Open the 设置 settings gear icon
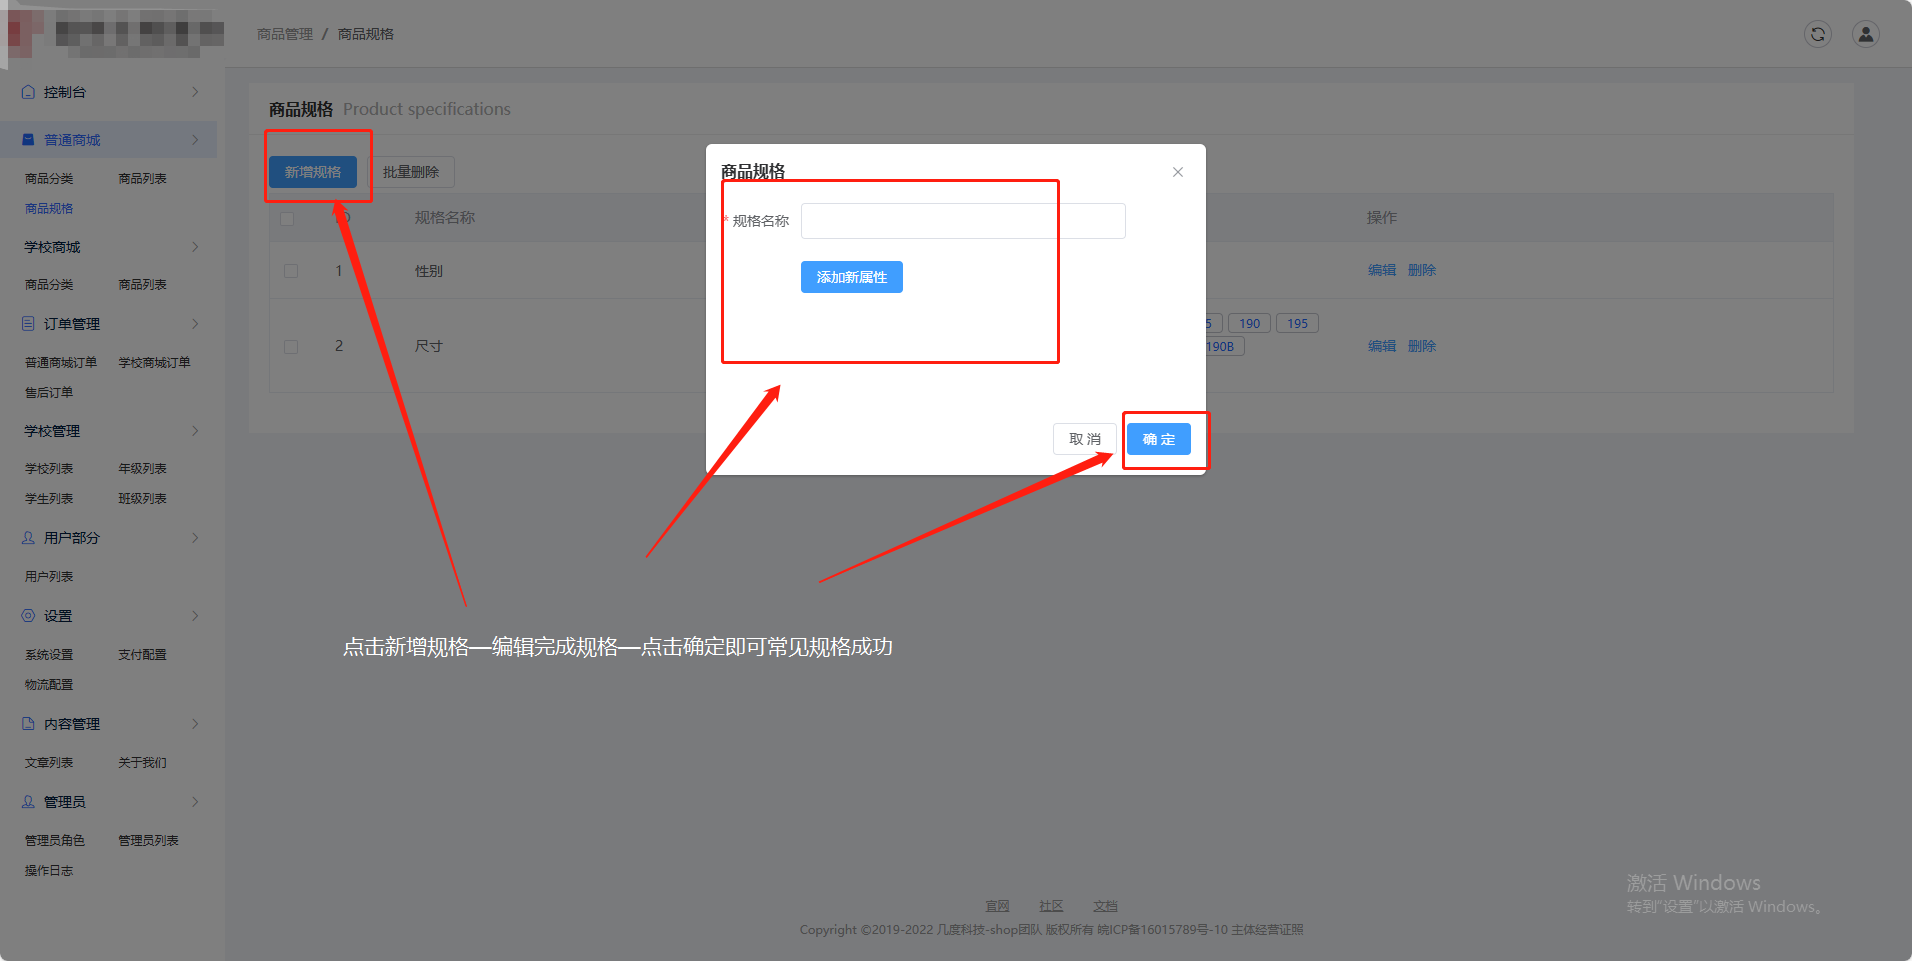Viewport: 1912px width, 961px height. click(x=27, y=615)
